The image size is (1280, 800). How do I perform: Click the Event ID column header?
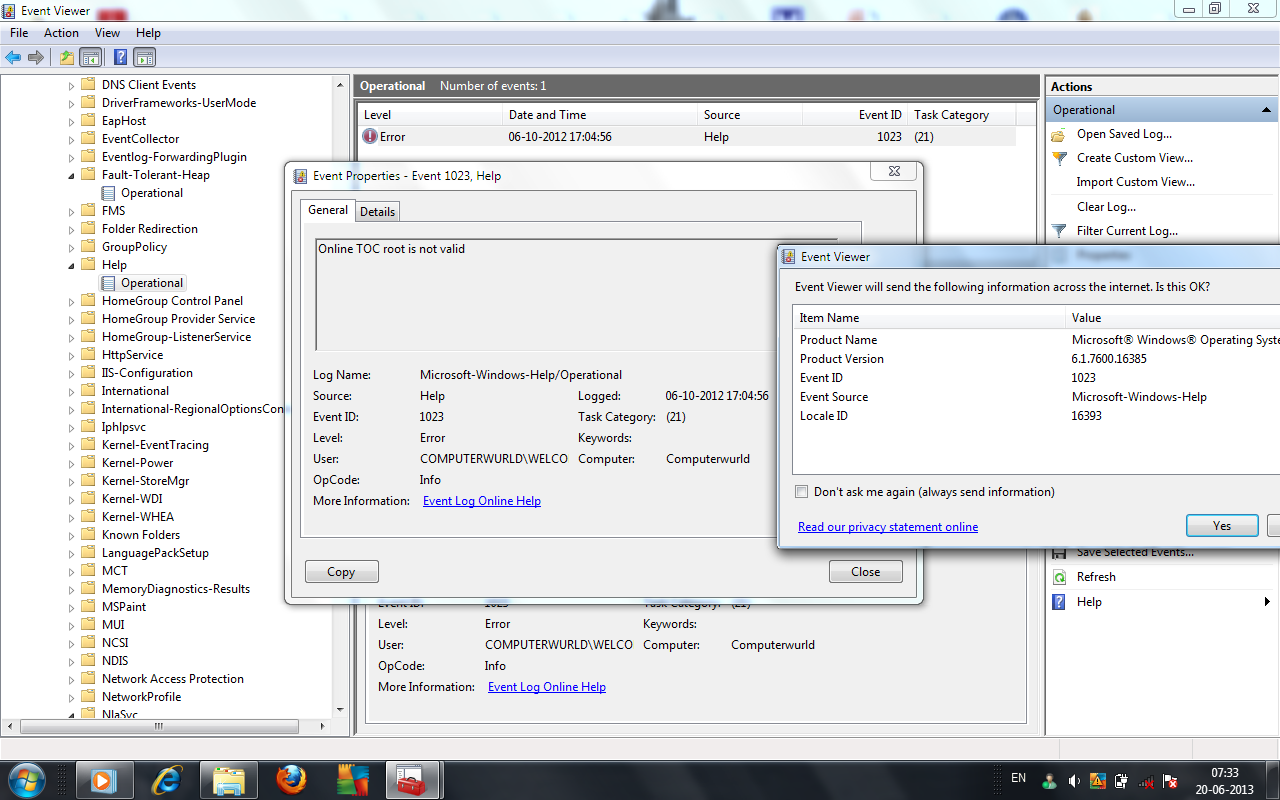(x=855, y=115)
